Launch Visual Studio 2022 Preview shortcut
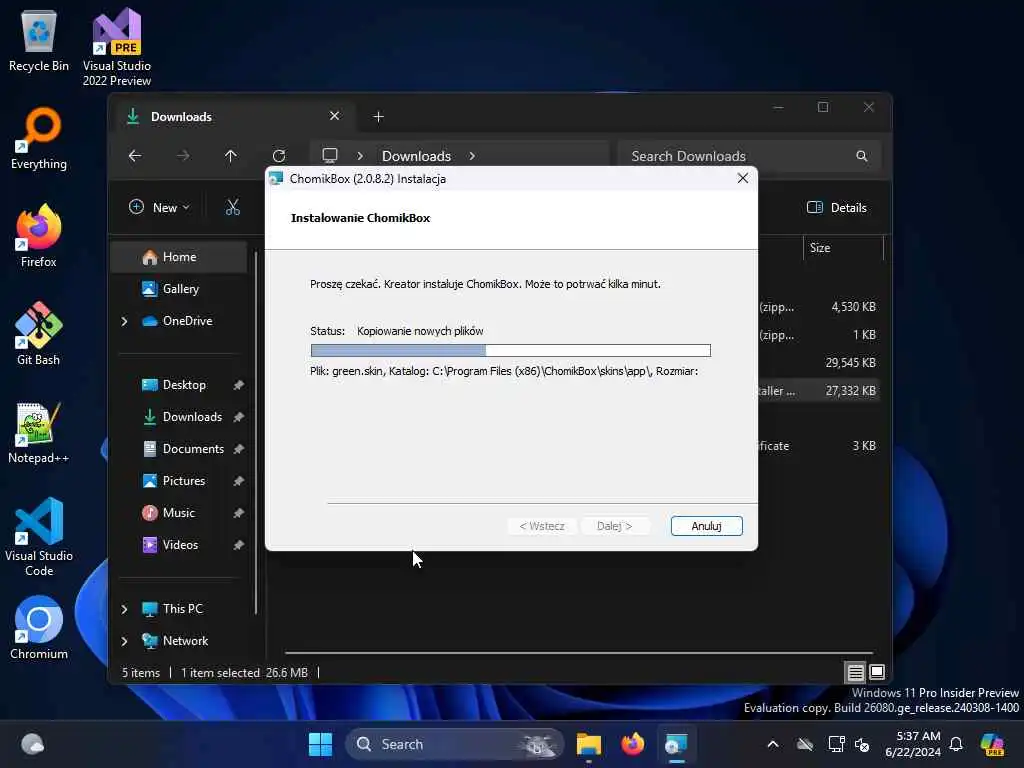Image resolution: width=1024 pixels, height=768 pixels. 116,47
